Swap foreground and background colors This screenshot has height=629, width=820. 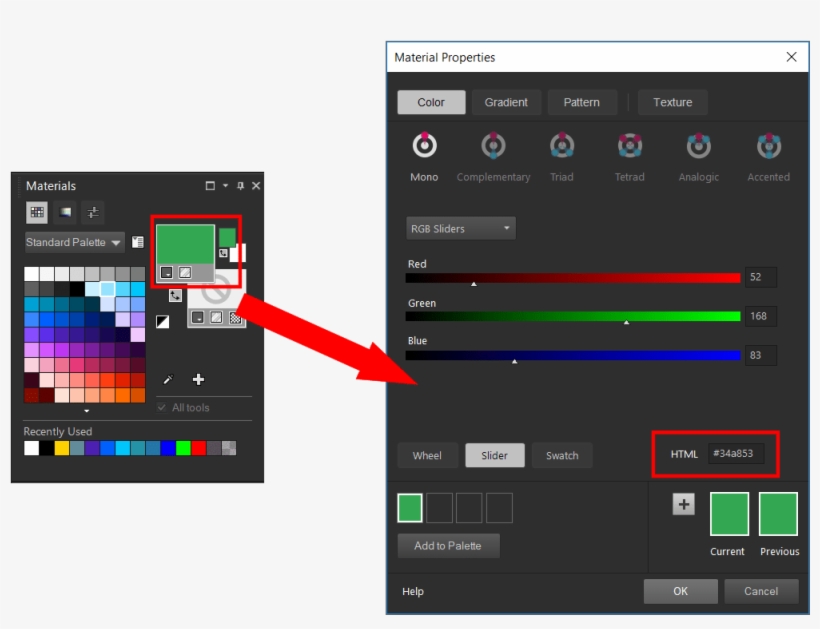coord(174,297)
